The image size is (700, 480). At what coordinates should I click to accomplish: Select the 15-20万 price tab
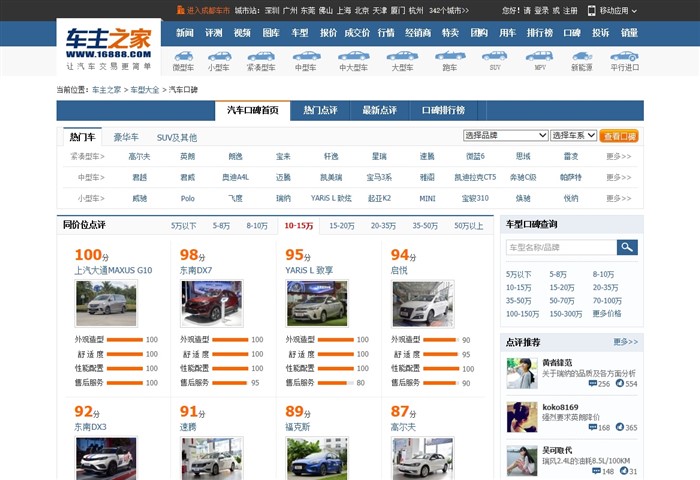(342, 226)
